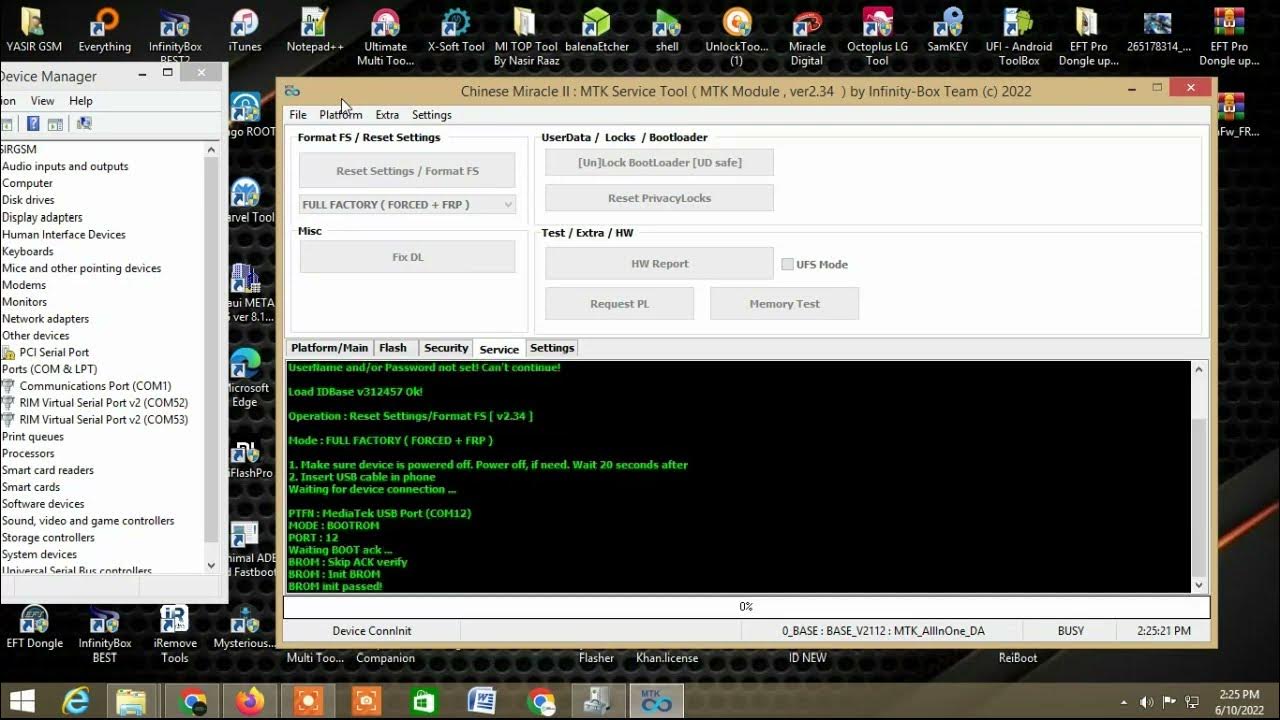Viewport: 1280px width, 720px height.
Task: Open the YASIR GSM desktop folder
Action: [33, 30]
